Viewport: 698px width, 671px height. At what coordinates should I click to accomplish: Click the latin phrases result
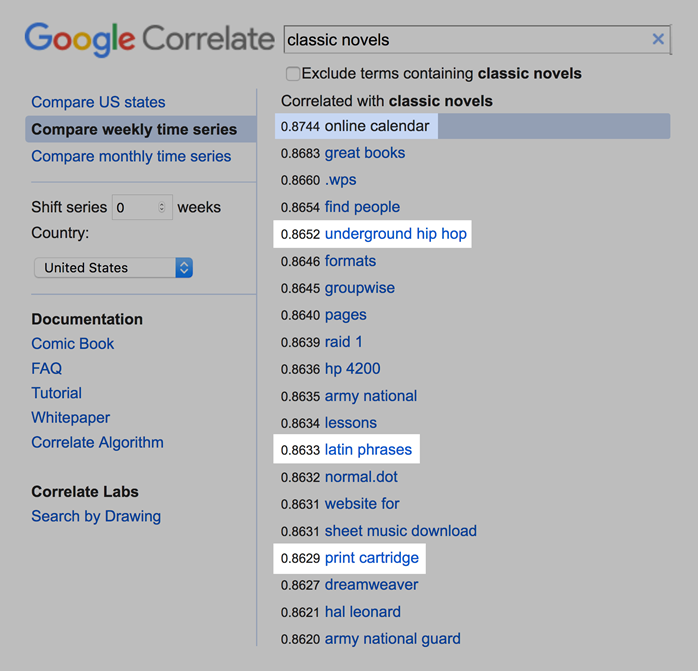[x=368, y=450]
